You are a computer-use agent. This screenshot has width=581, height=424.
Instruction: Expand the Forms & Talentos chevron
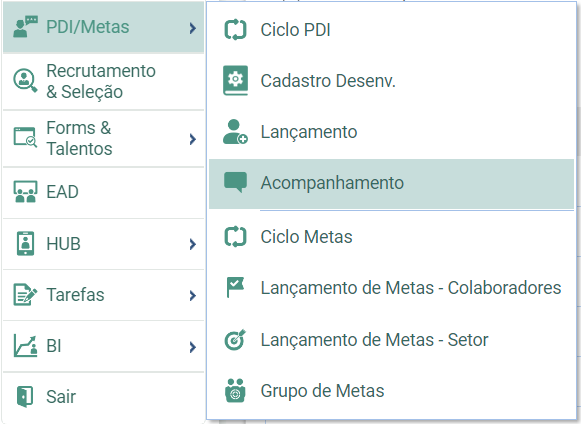coord(192,139)
